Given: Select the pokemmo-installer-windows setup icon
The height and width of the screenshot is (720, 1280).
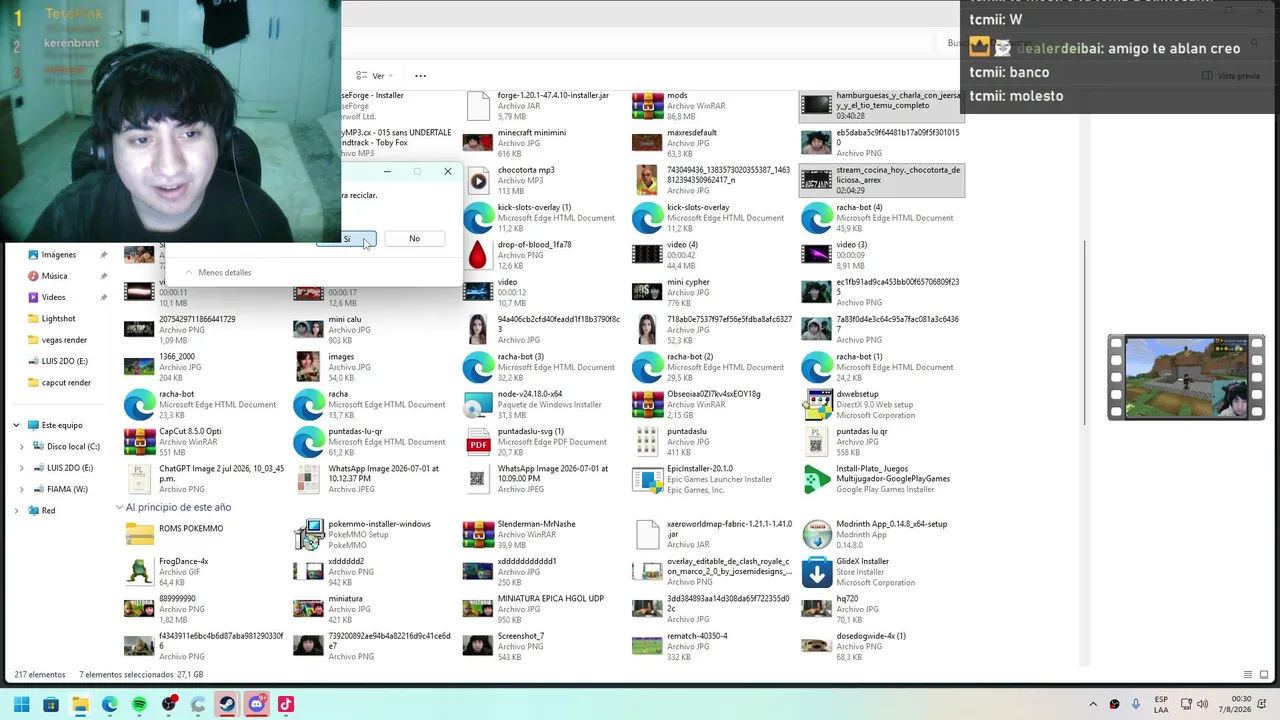Looking at the screenshot, I should tap(309, 534).
